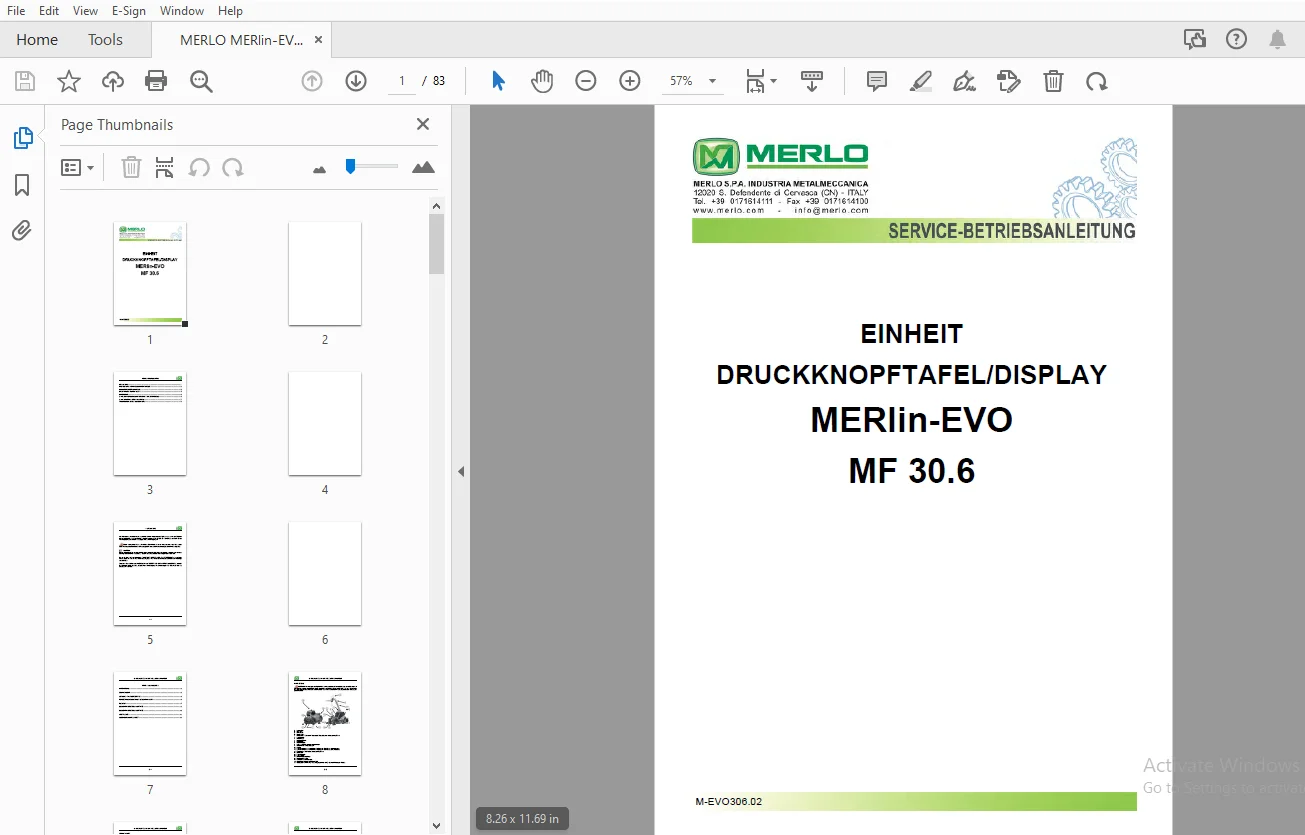The height and width of the screenshot is (835, 1305).
Task: Close the MERLO MERlin-EV document tab
Action: coord(318,40)
